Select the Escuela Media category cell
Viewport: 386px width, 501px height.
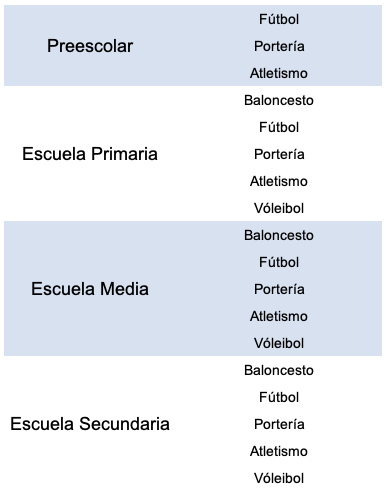pyautogui.click(x=90, y=289)
